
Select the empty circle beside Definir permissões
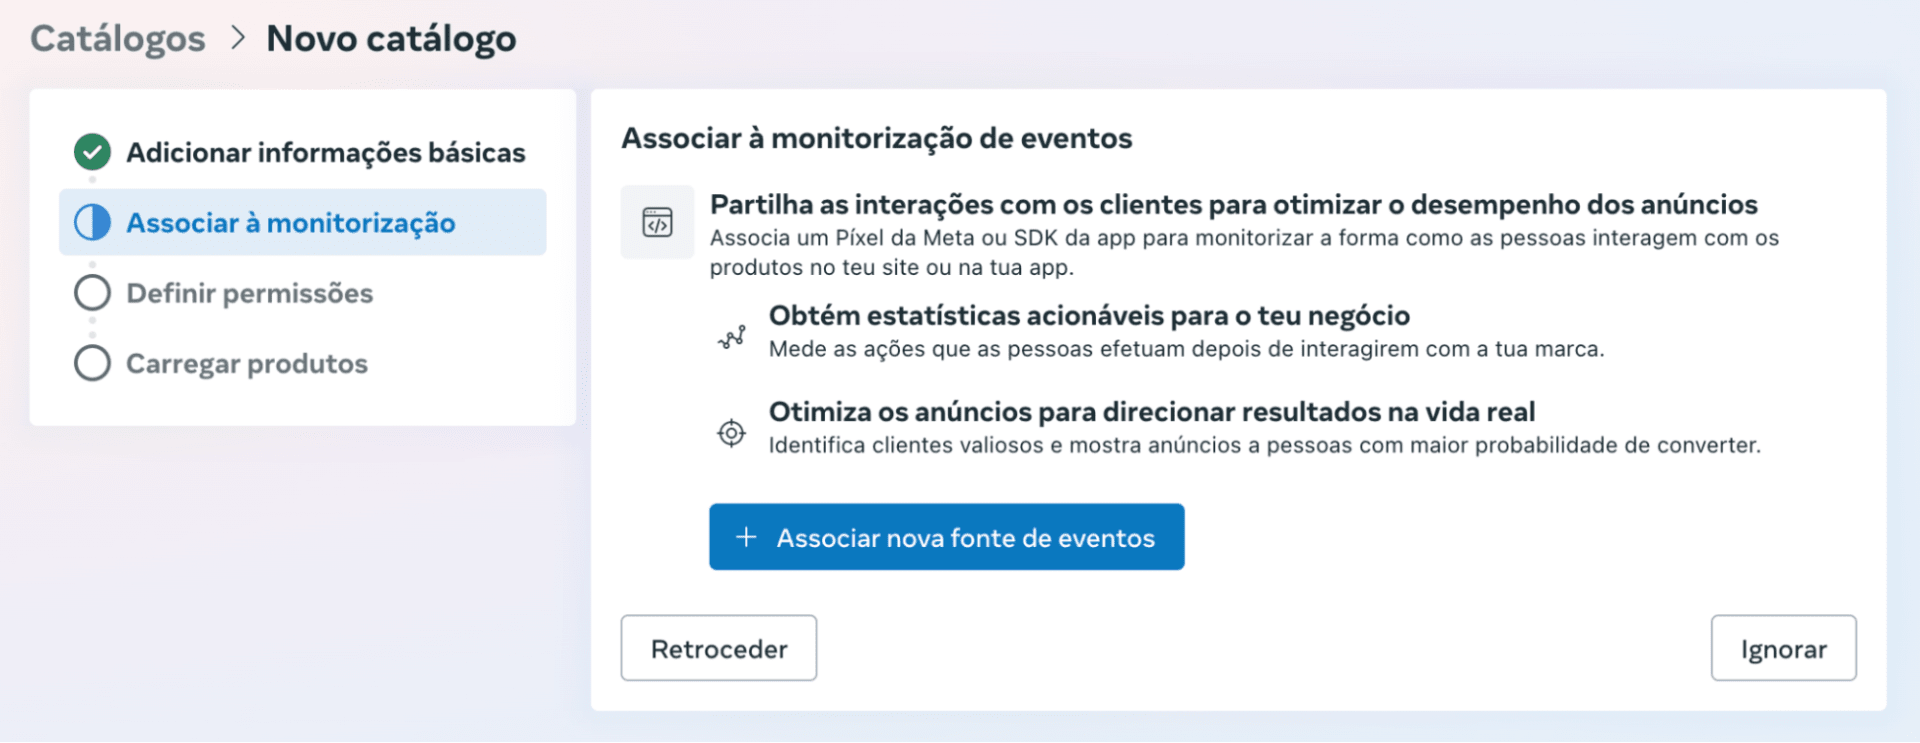click(x=92, y=293)
